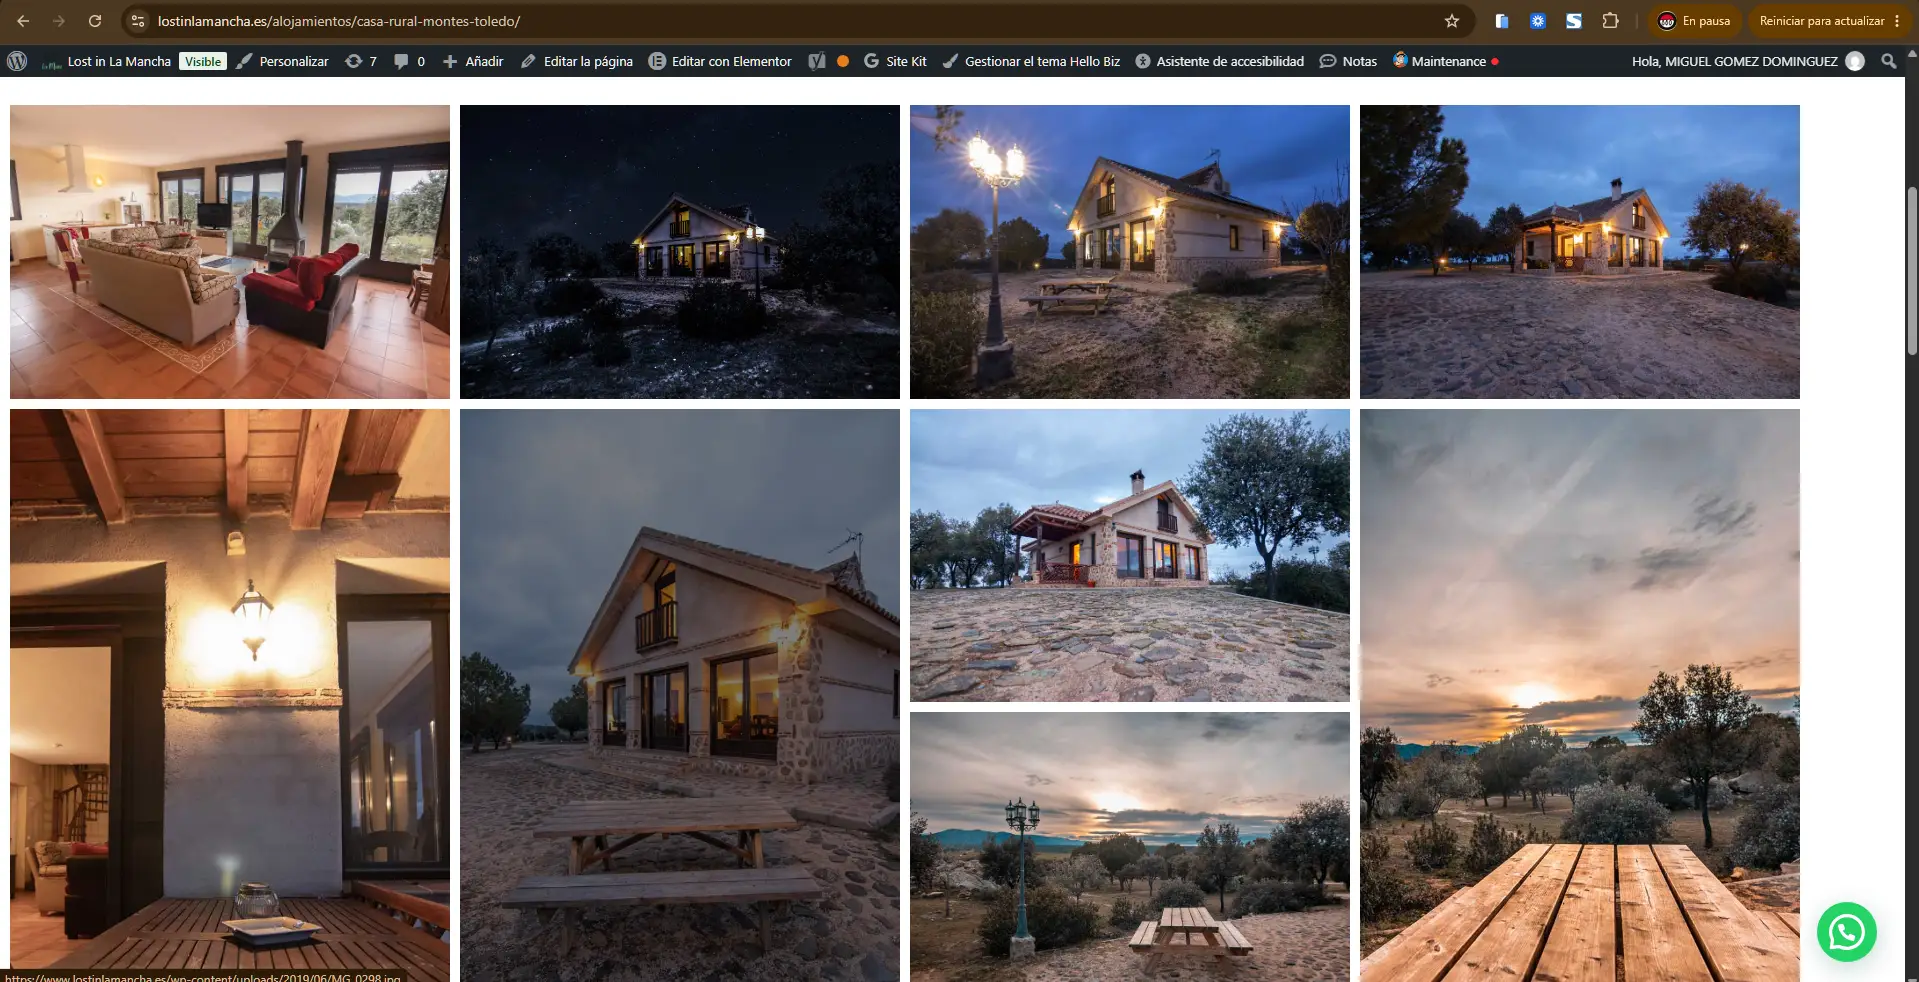Open the blue gear extension icon
The width and height of the screenshot is (1919, 982).
[1538, 21]
